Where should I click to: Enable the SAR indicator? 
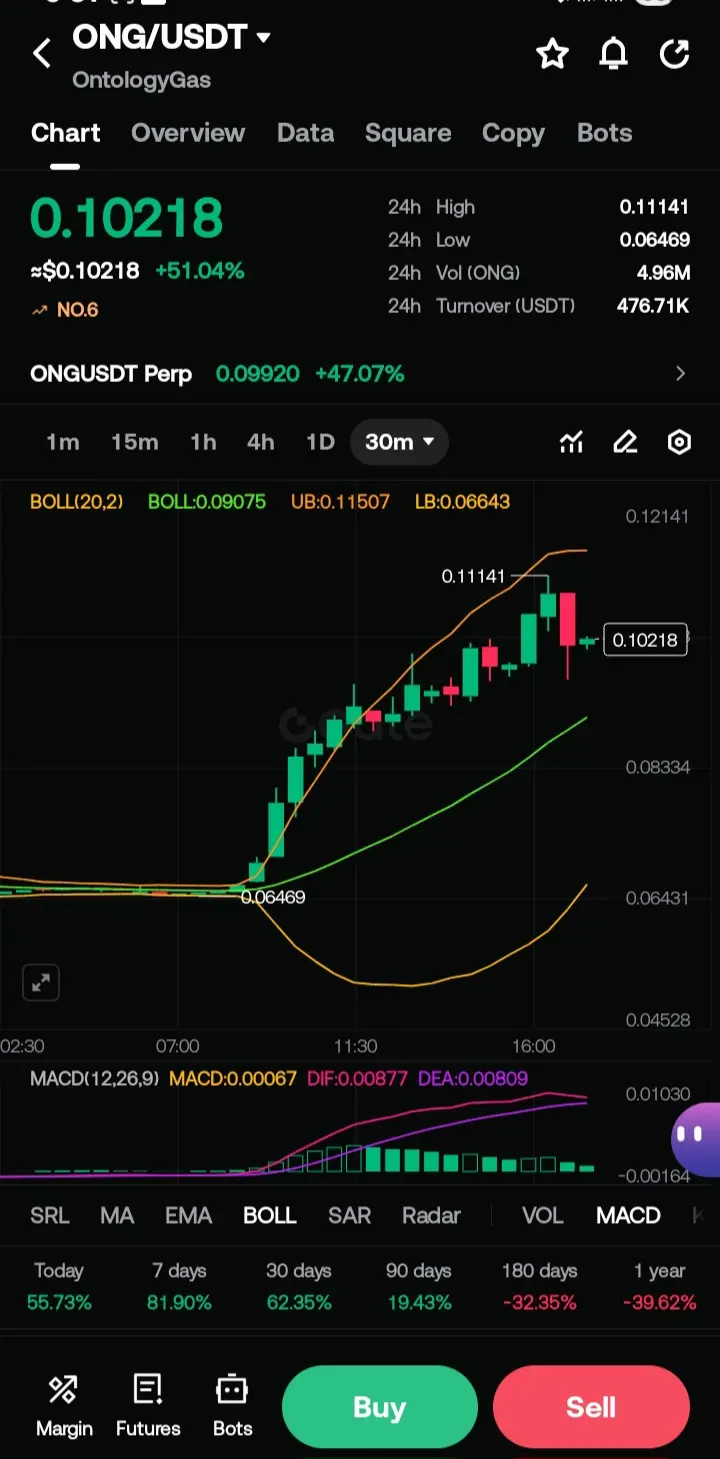click(350, 1216)
